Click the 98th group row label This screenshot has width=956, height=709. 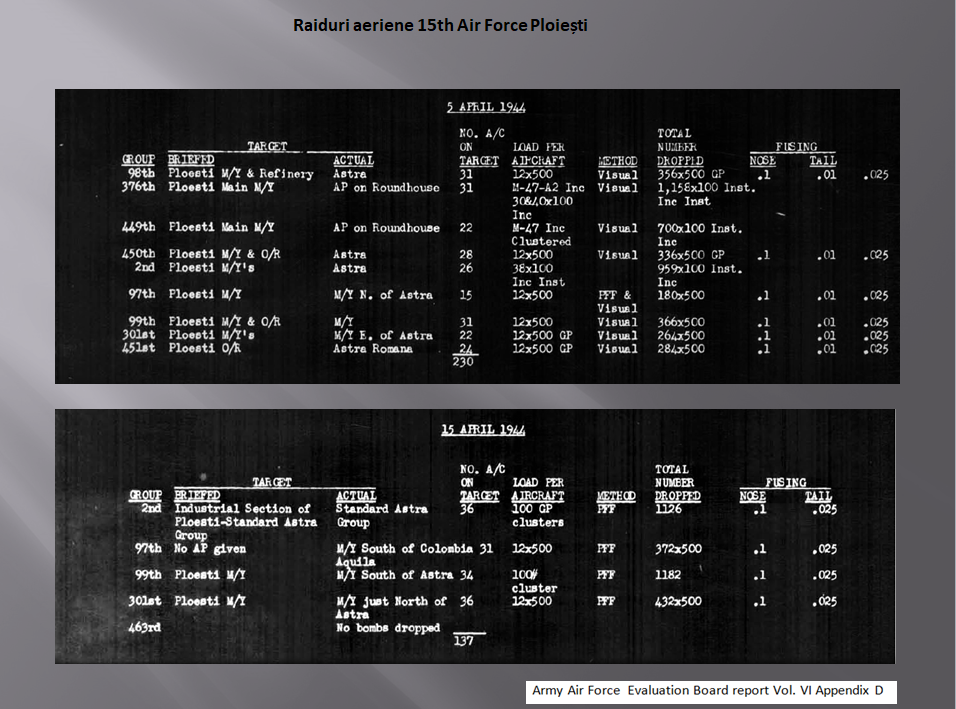[x=141, y=174]
